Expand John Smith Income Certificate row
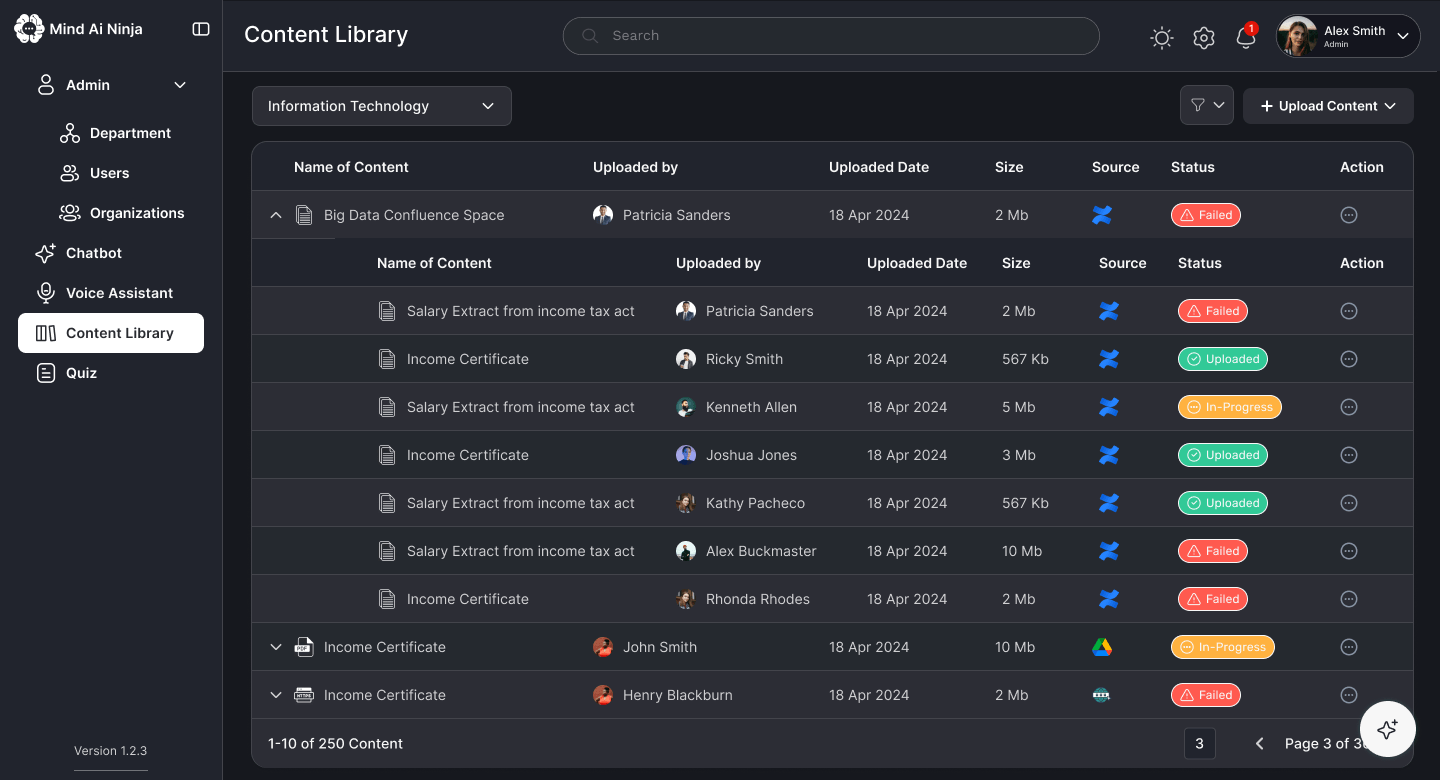This screenshot has width=1440, height=780. (276, 647)
